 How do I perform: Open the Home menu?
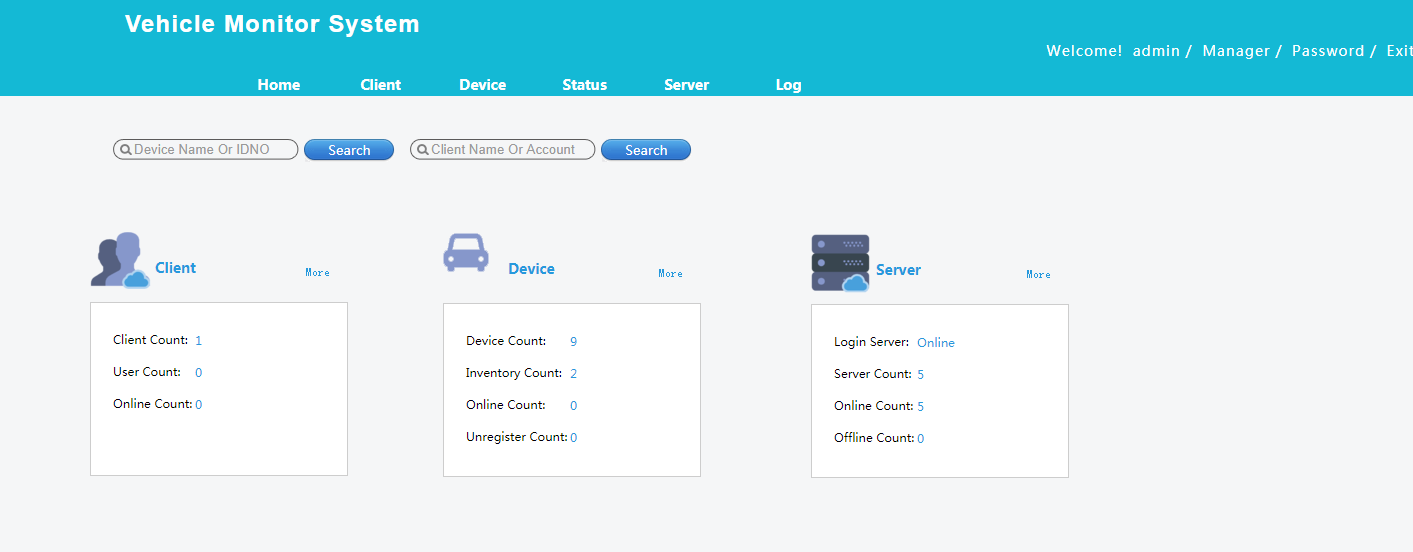279,85
